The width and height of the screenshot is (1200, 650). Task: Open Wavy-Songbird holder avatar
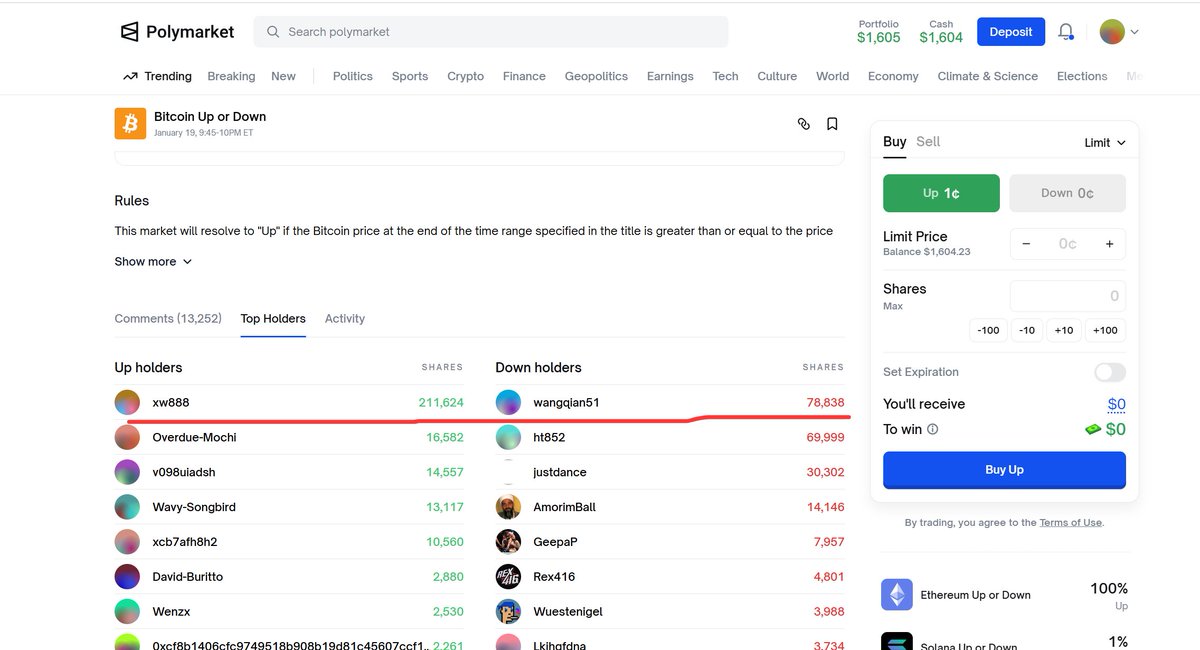point(127,507)
